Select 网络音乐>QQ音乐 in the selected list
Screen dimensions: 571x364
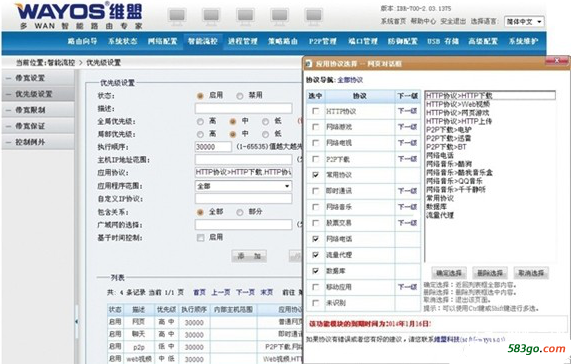[454, 181]
